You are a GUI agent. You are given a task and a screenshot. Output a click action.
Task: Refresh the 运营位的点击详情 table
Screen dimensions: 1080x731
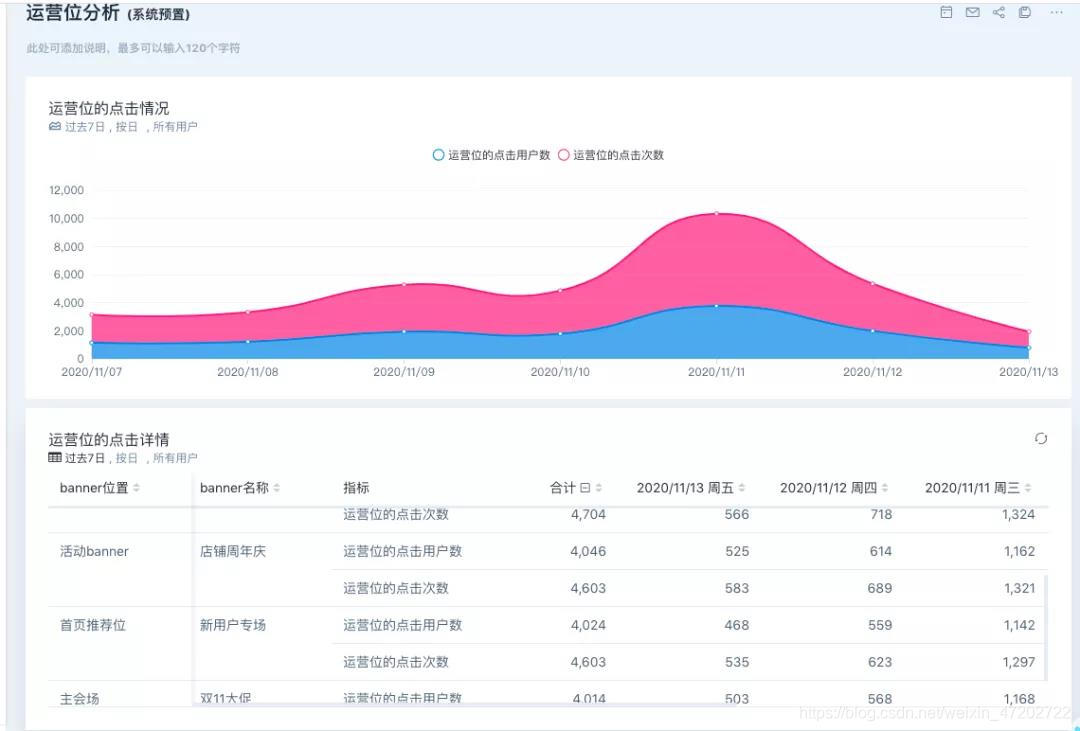tap(1041, 438)
